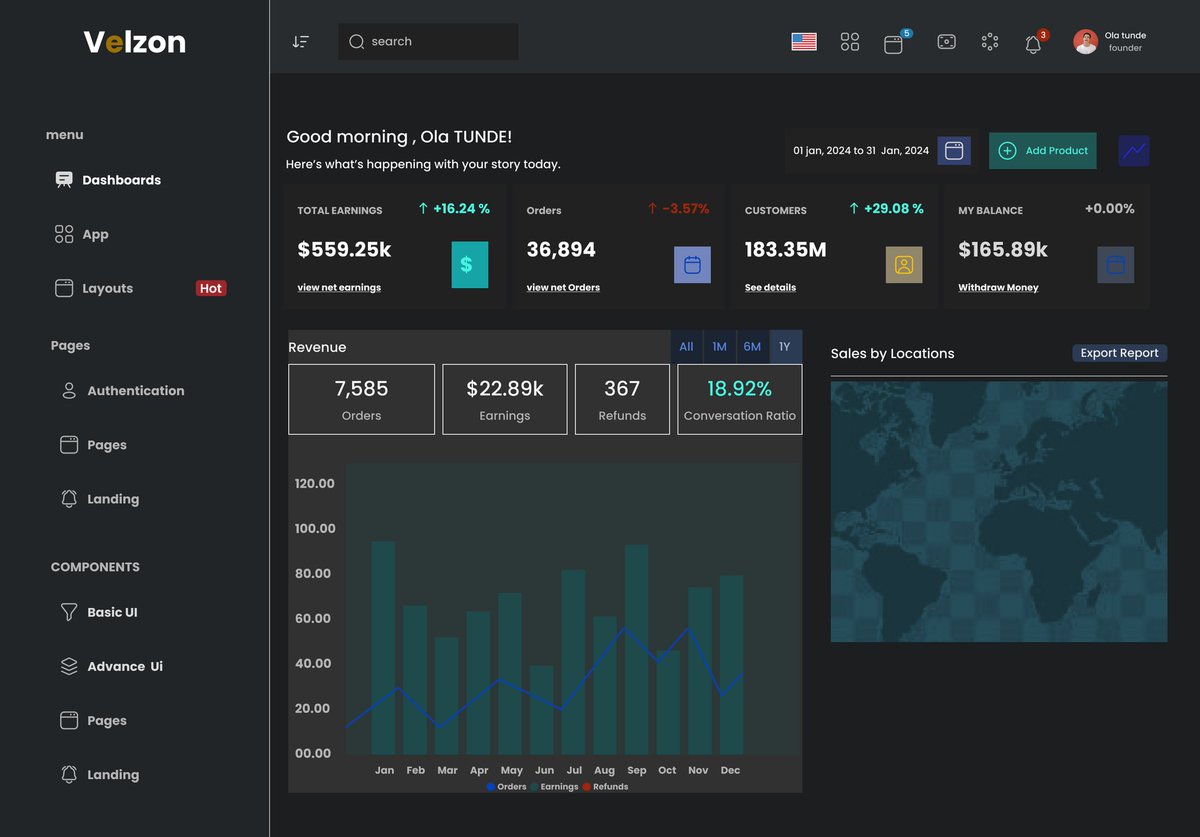Select the All revenue range tab
This screenshot has height=837, width=1200.
pos(686,347)
